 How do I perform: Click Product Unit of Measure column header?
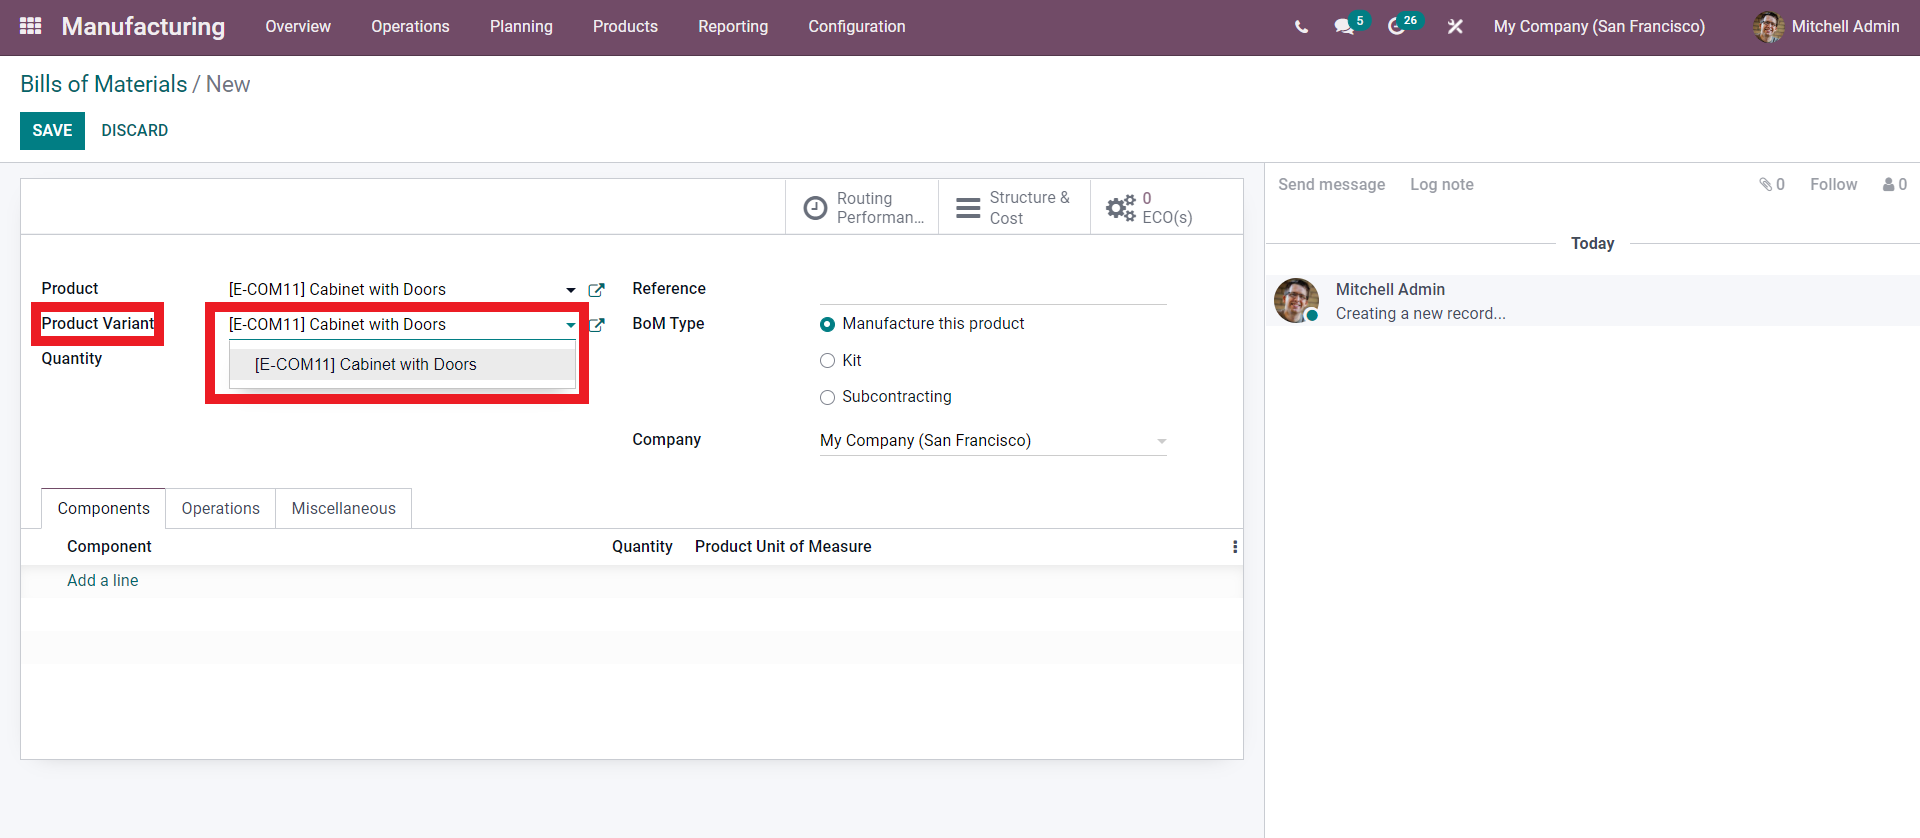pyautogui.click(x=783, y=547)
